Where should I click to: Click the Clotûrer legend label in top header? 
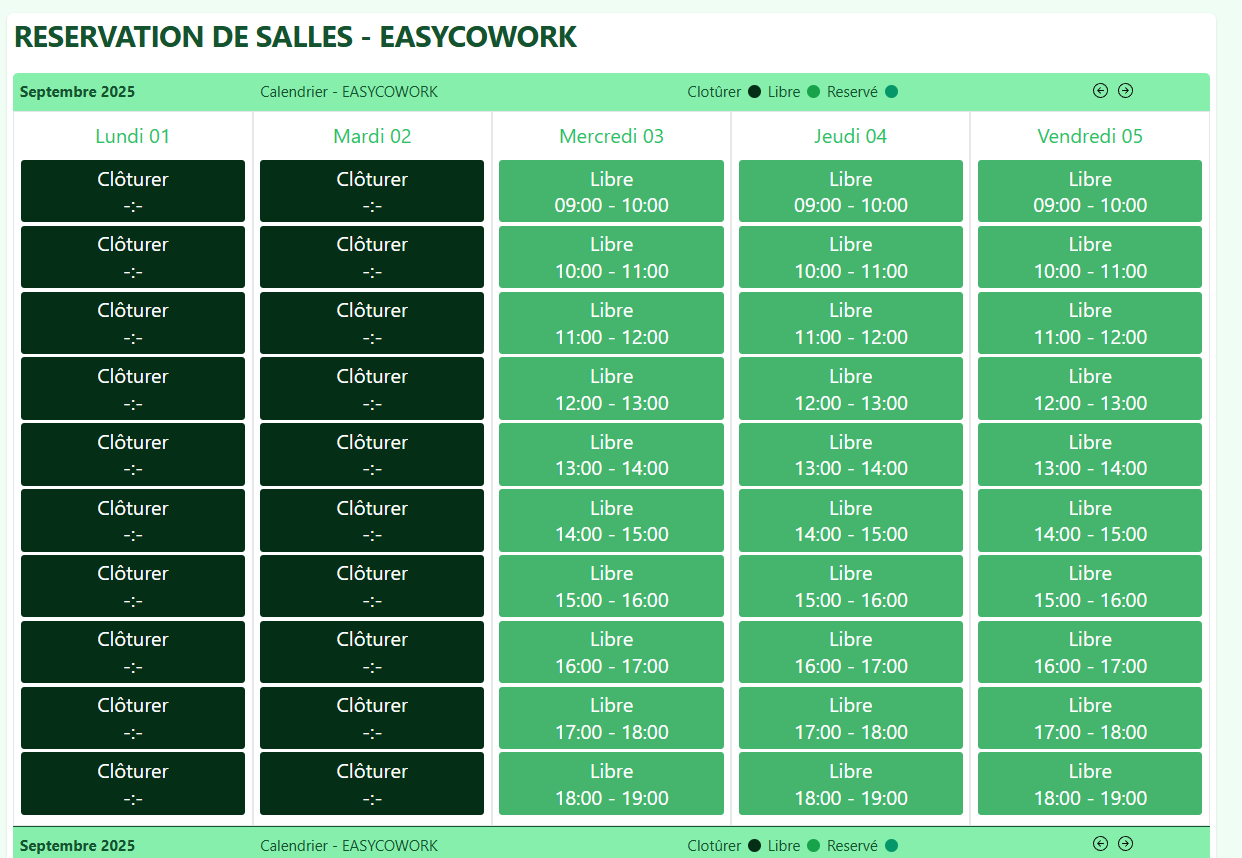click(x=714, y=92)
